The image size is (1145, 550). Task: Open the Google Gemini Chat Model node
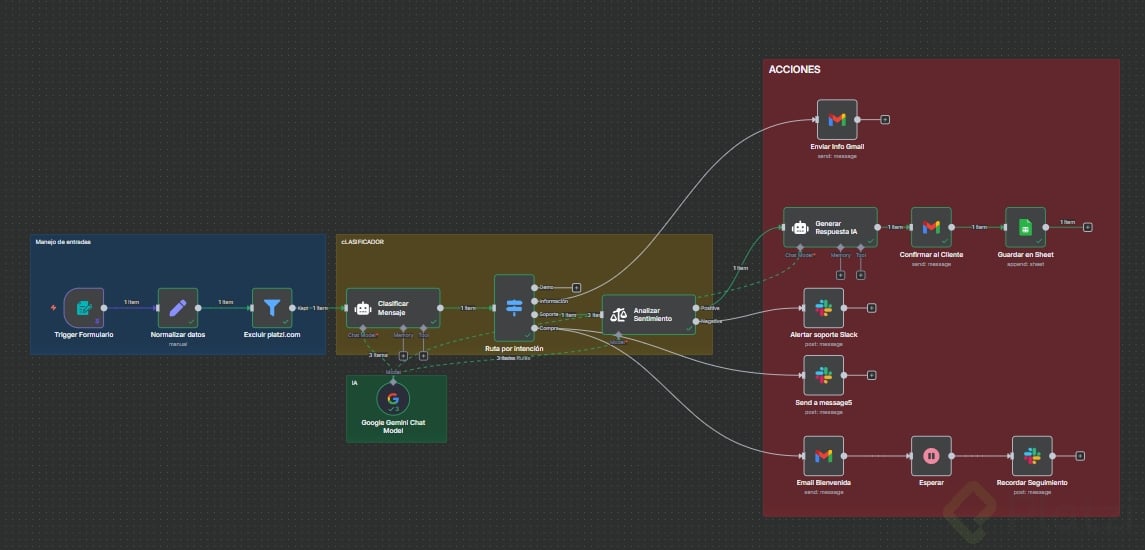393,399
